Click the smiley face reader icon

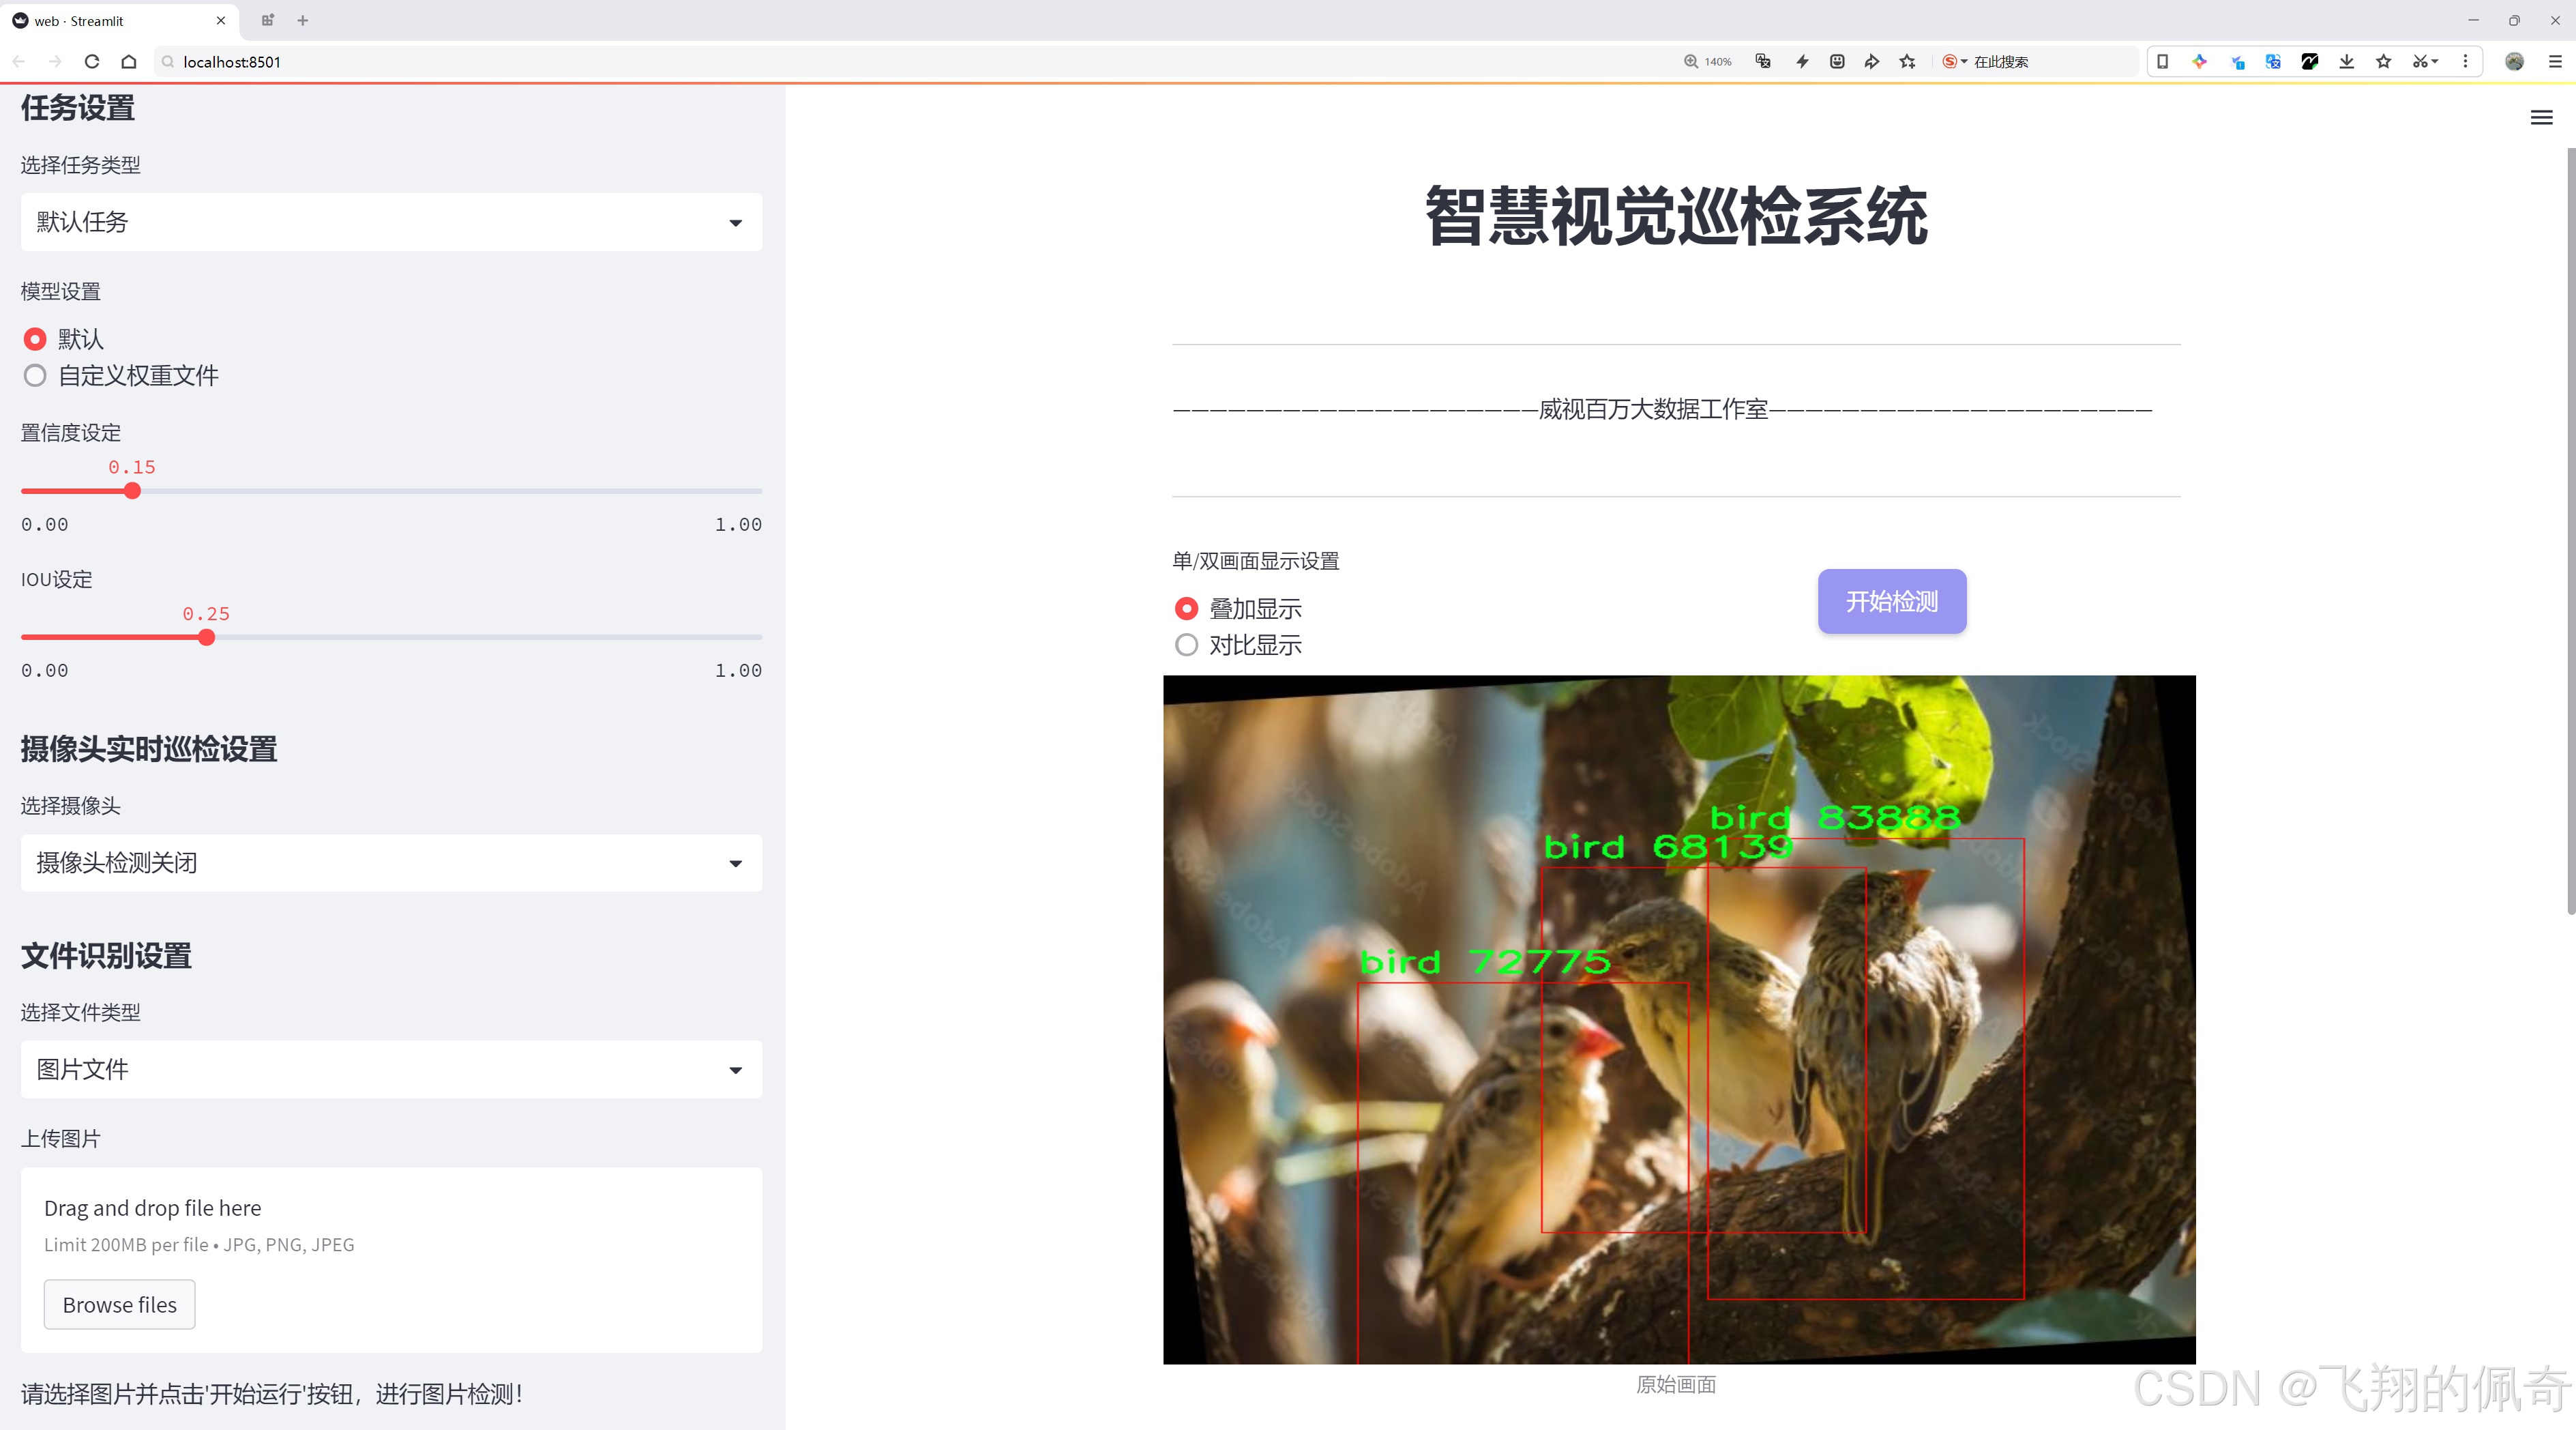point(1837,61)
